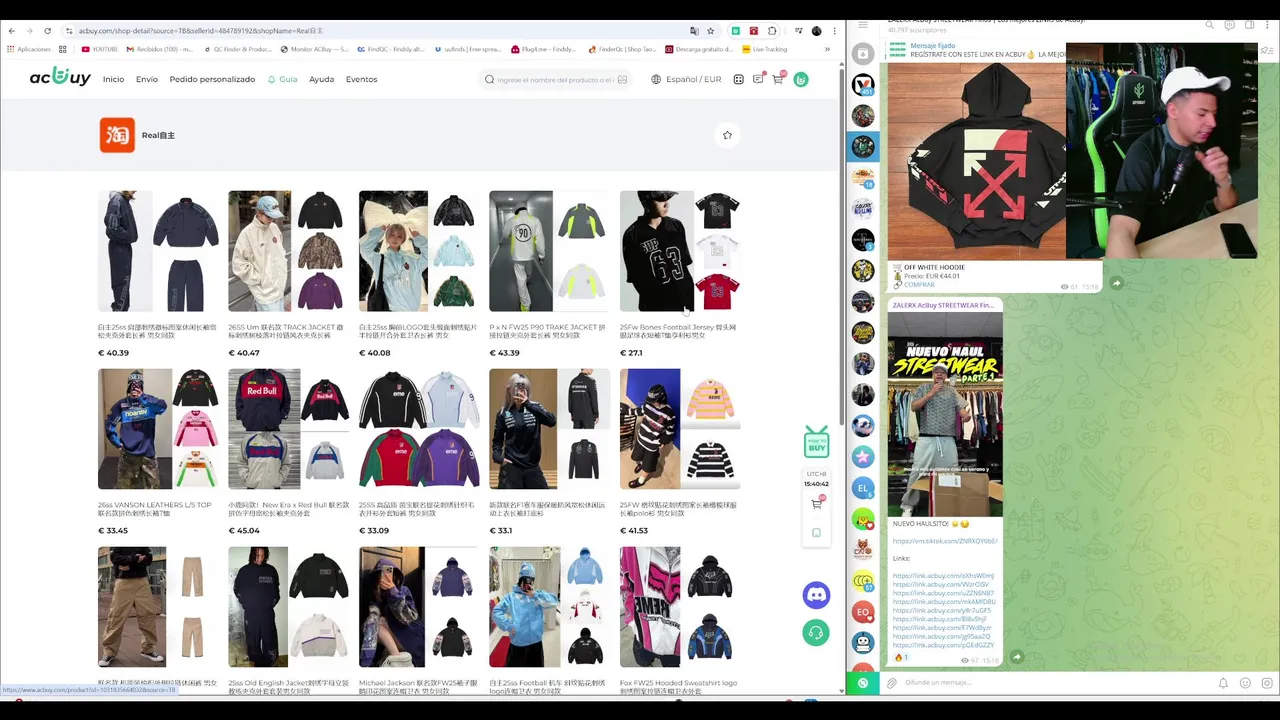
Task: Open the €33.1 black racing jacket thumbnail
Action: (549, 429)
